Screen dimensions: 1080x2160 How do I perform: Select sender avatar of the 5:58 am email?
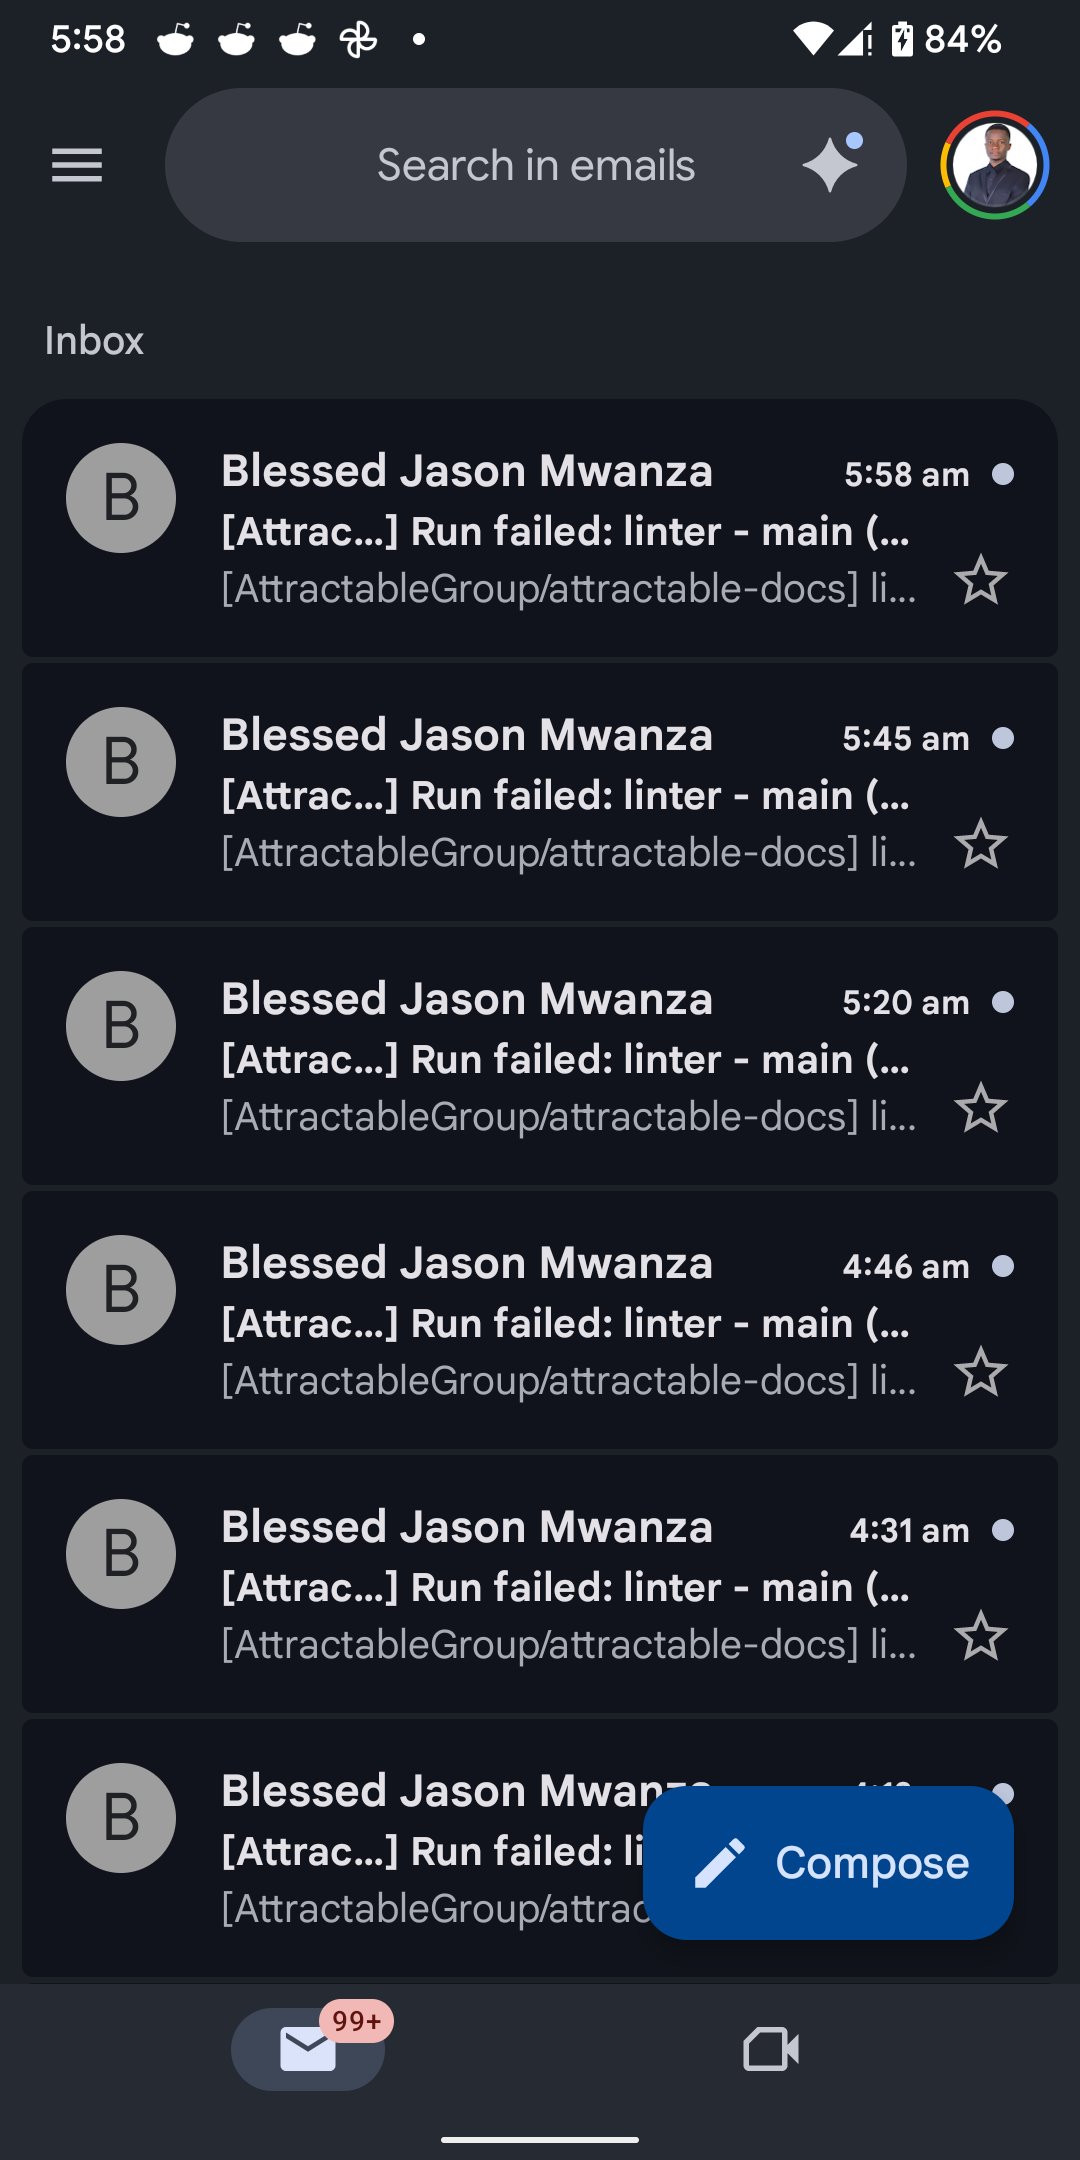[121, 498]
